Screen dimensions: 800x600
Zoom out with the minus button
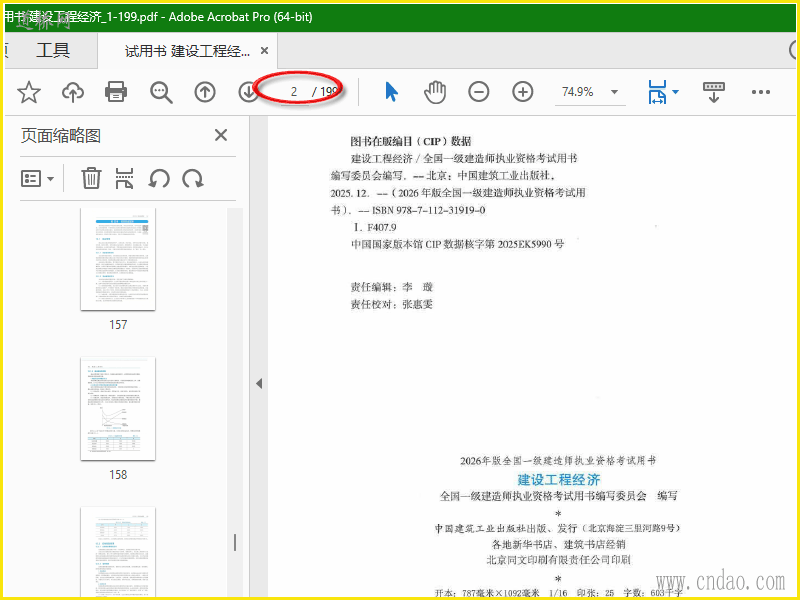click(x=479, y=92)
